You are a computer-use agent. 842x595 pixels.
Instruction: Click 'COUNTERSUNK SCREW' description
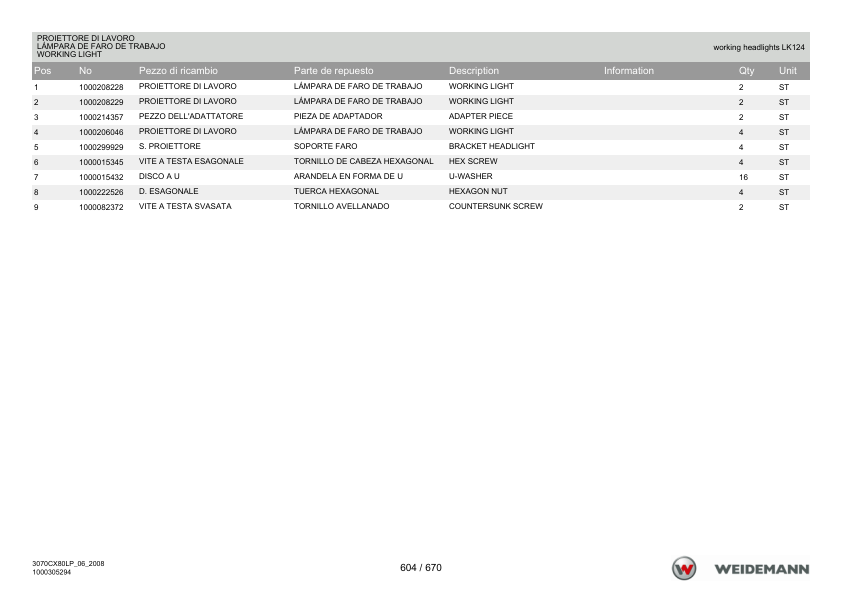point(496,206)
